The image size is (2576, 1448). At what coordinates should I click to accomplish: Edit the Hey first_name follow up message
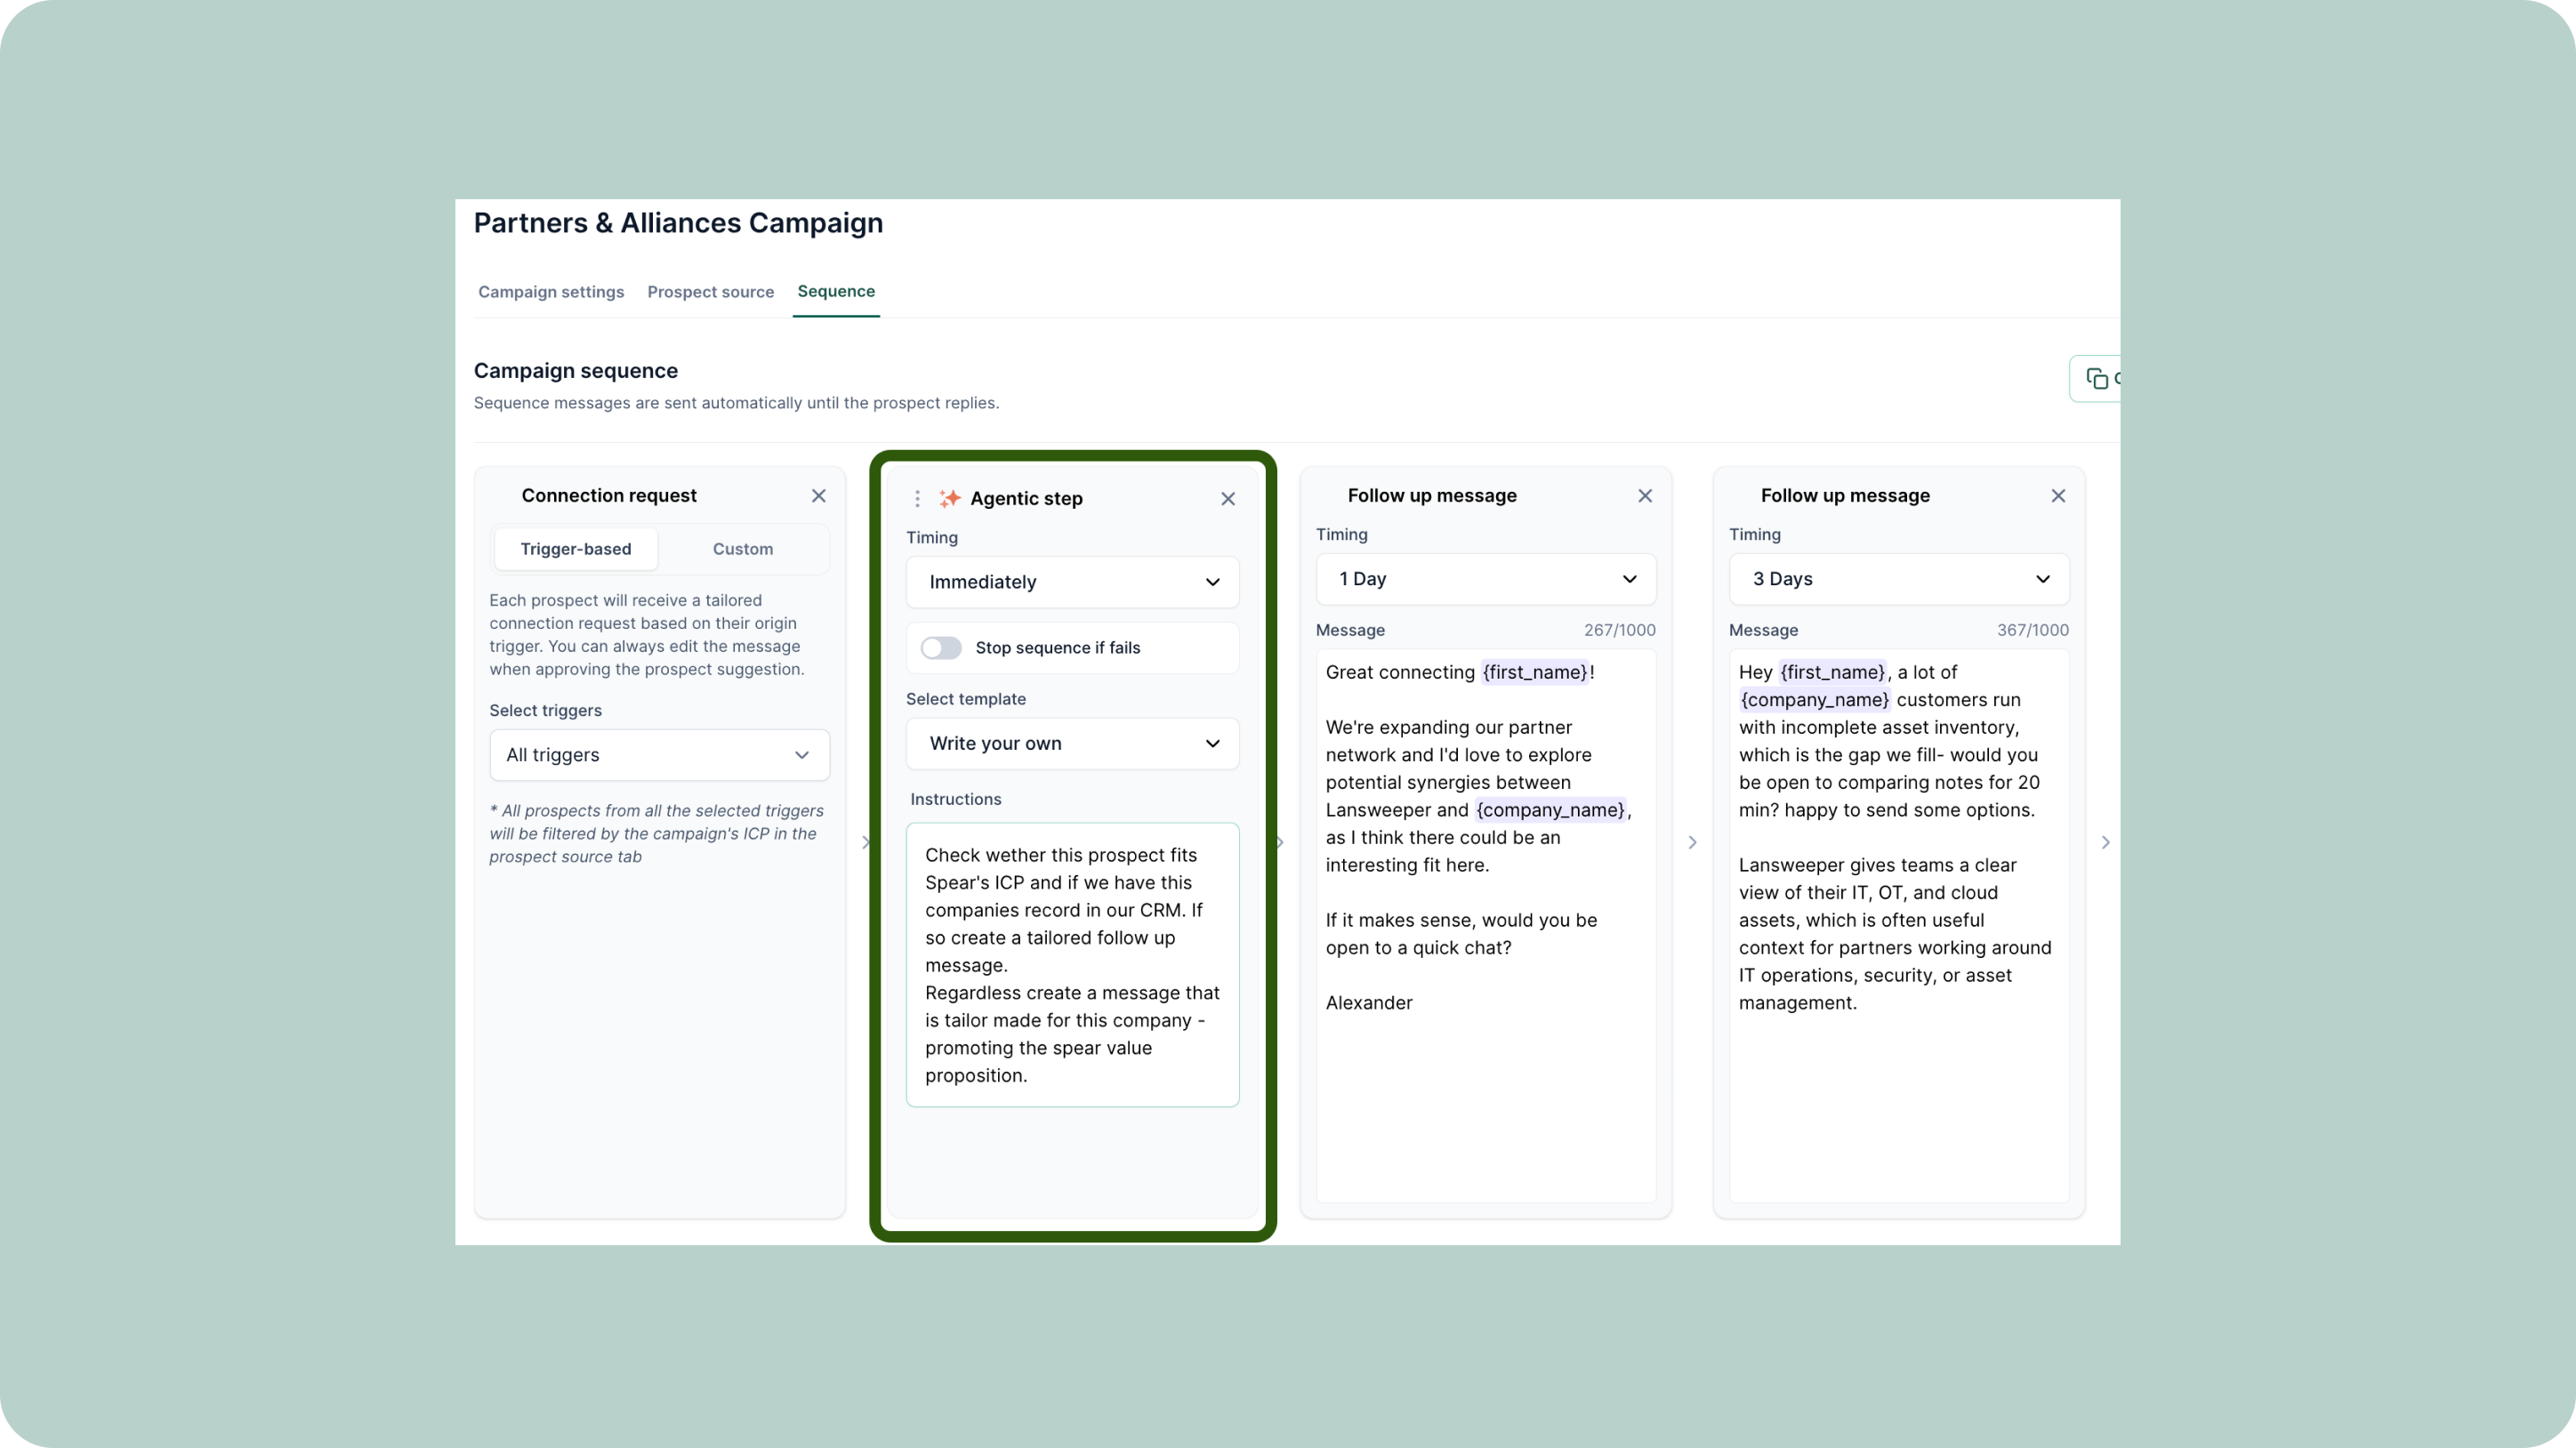[x=1898, y=925]
